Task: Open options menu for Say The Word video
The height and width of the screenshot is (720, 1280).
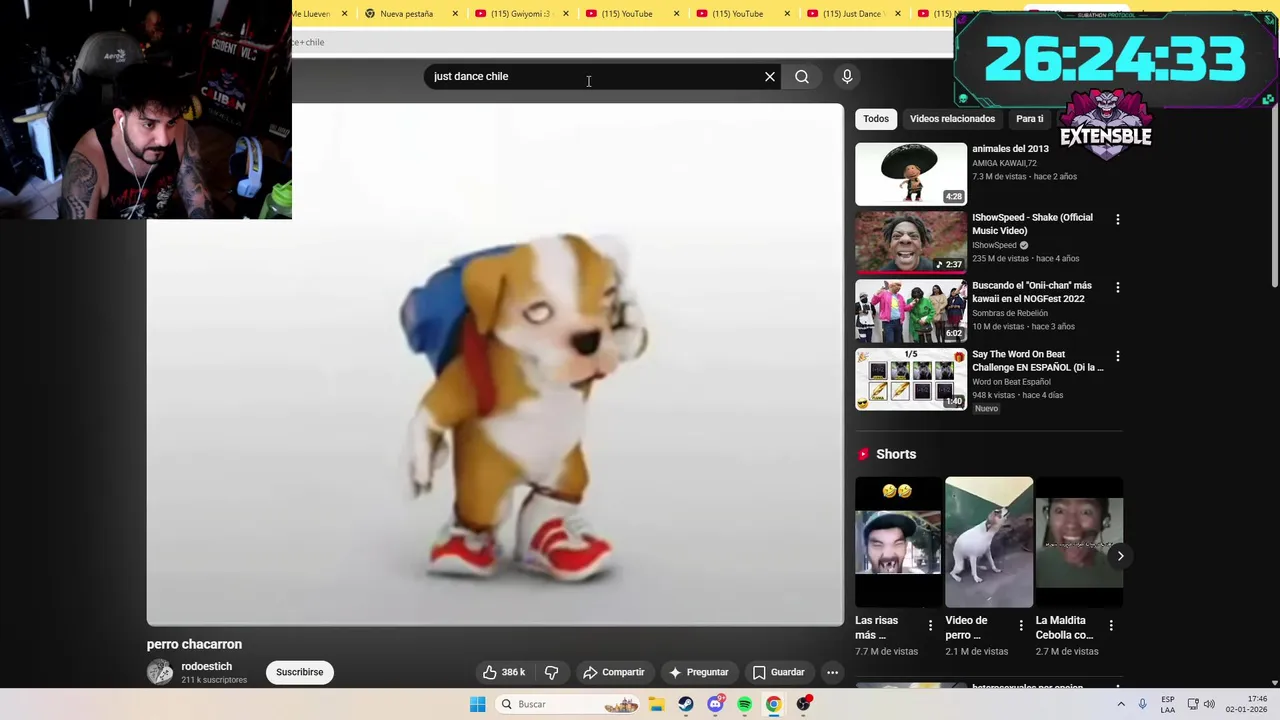Action: 1118,356
